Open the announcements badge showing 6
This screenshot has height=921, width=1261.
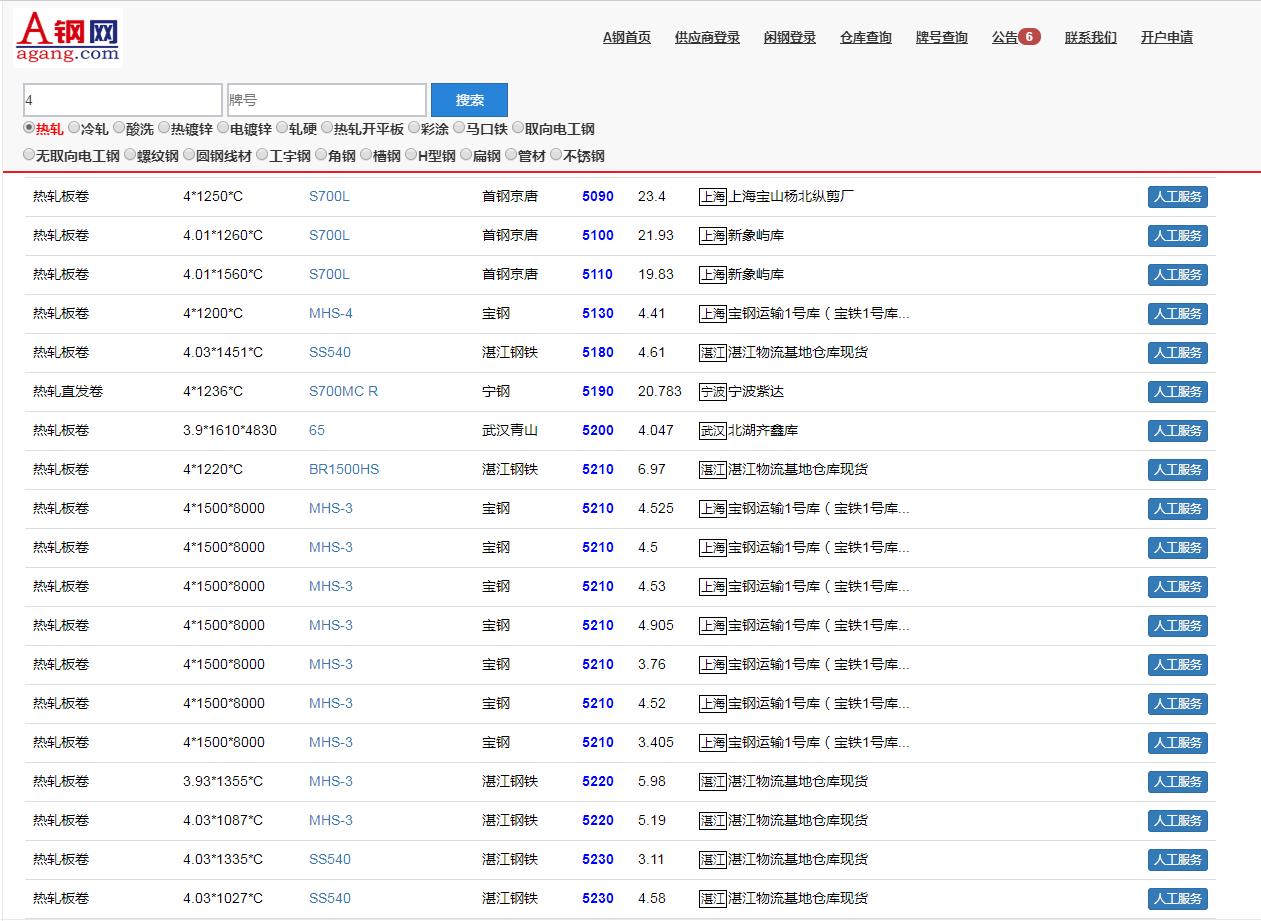(1029, 37)
